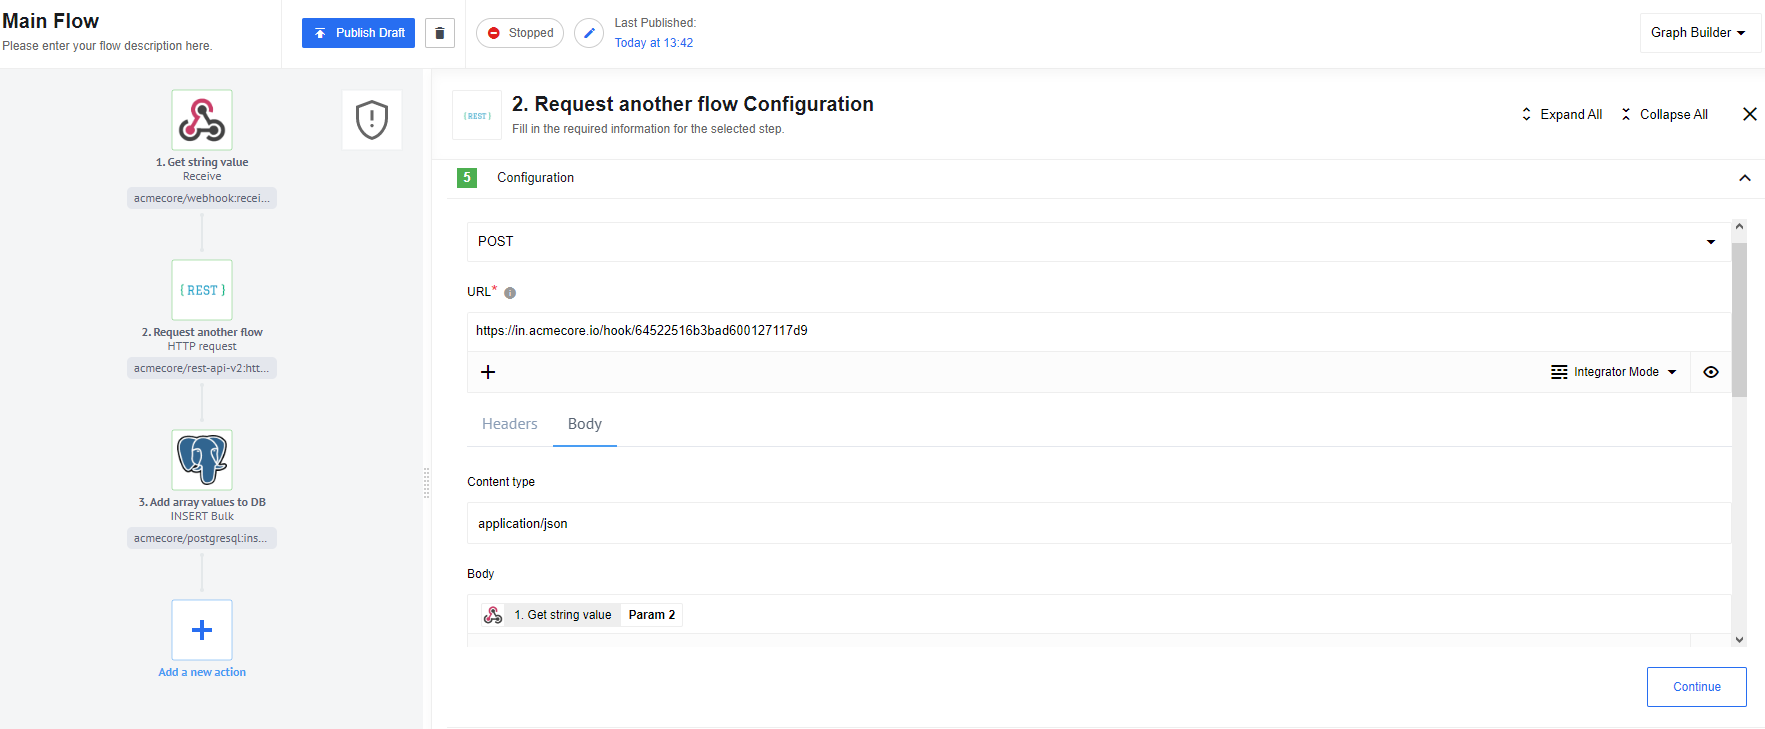1765x729 pixels.
Task: Click the Continue button
Action: point(1697,687)
